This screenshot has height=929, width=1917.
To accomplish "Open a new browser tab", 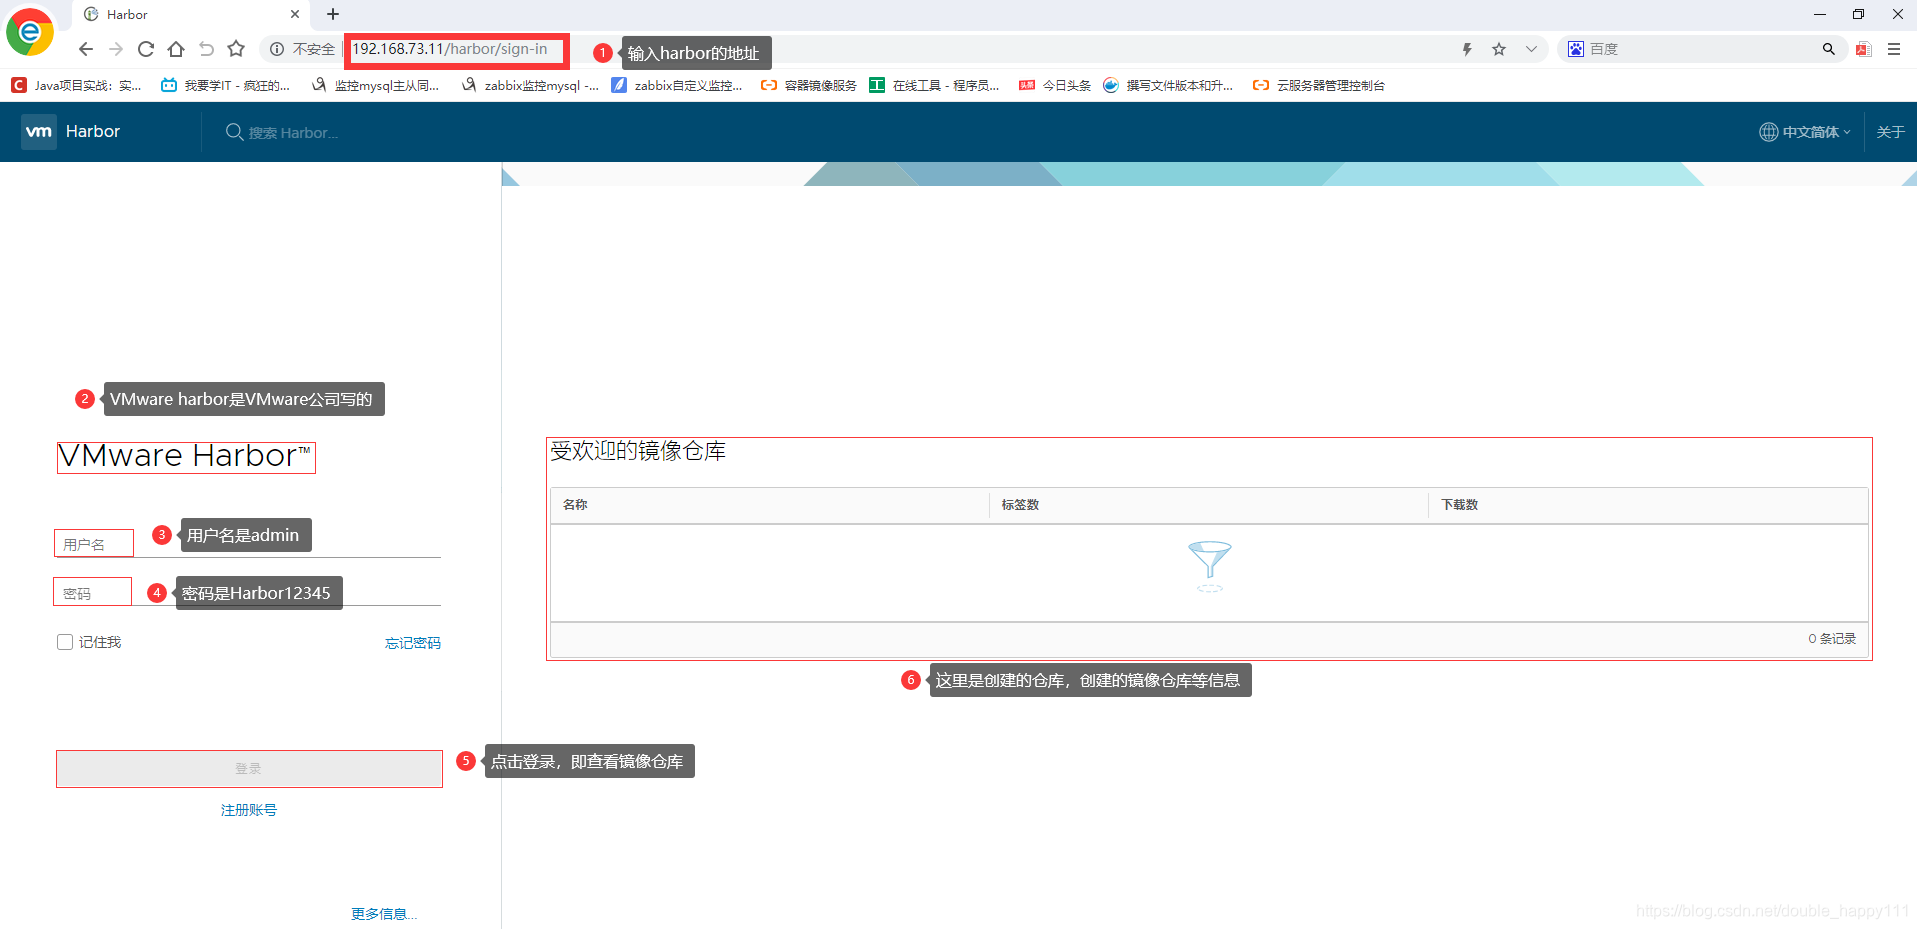I will 333,14.
